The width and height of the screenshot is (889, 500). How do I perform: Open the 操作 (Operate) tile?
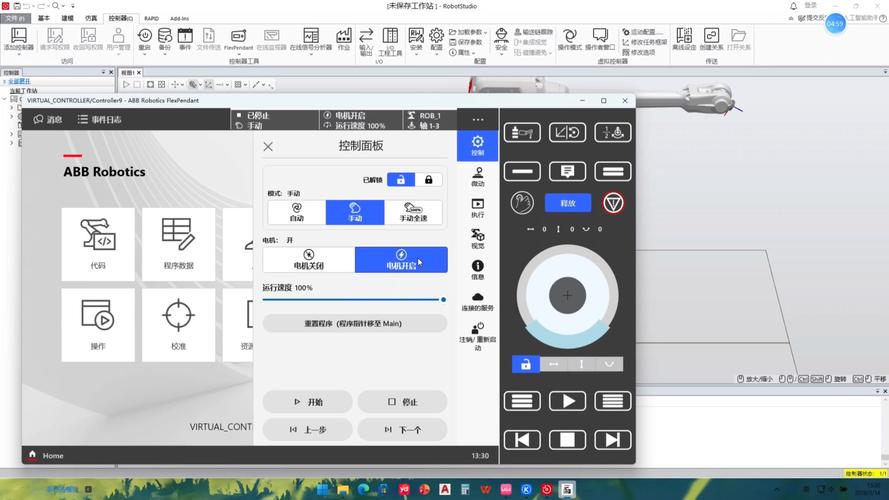click(x=98, y=325)
